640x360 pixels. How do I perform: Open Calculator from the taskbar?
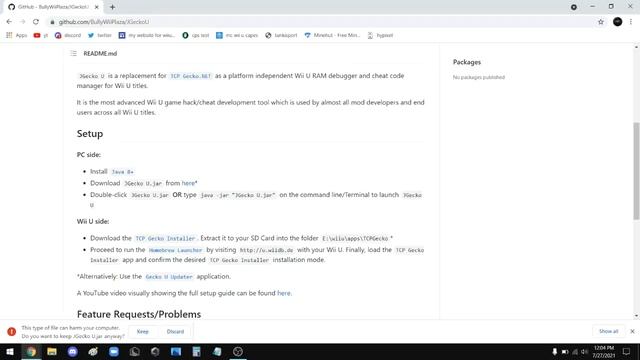(x=196, y=352)
